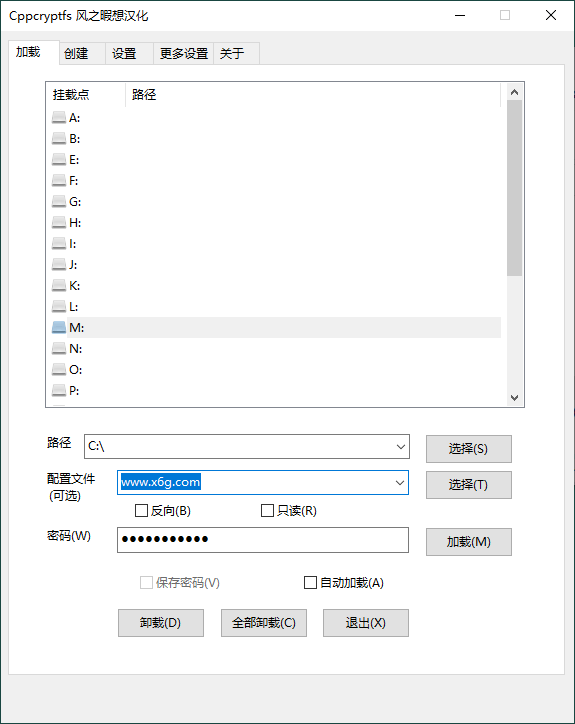Select the L: drive icon
Viewport: 575px width, 724px height.
(59, 307)
